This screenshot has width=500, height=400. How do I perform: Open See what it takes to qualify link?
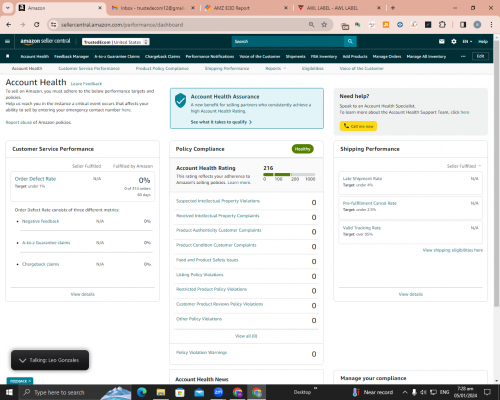click(x=221, y=122)
